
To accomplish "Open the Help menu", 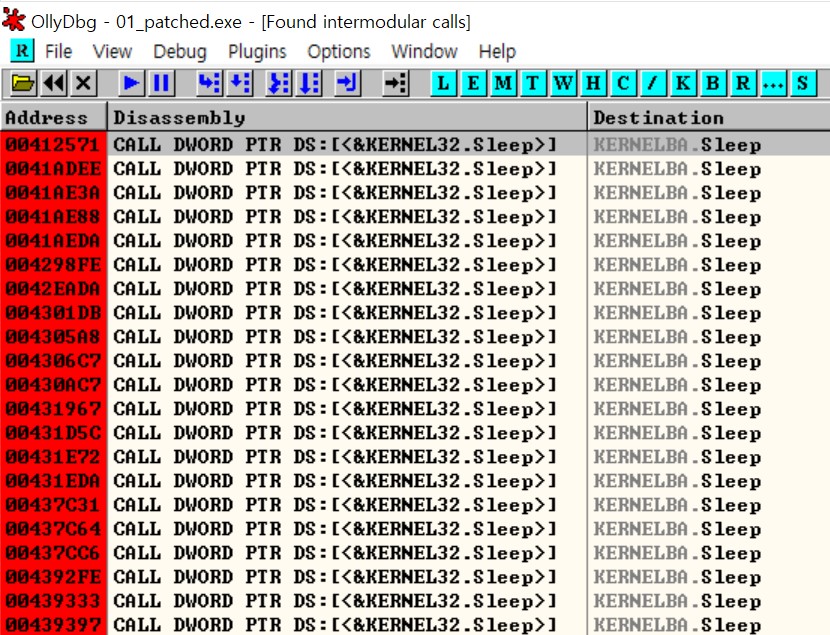I will tap(497, 51).
